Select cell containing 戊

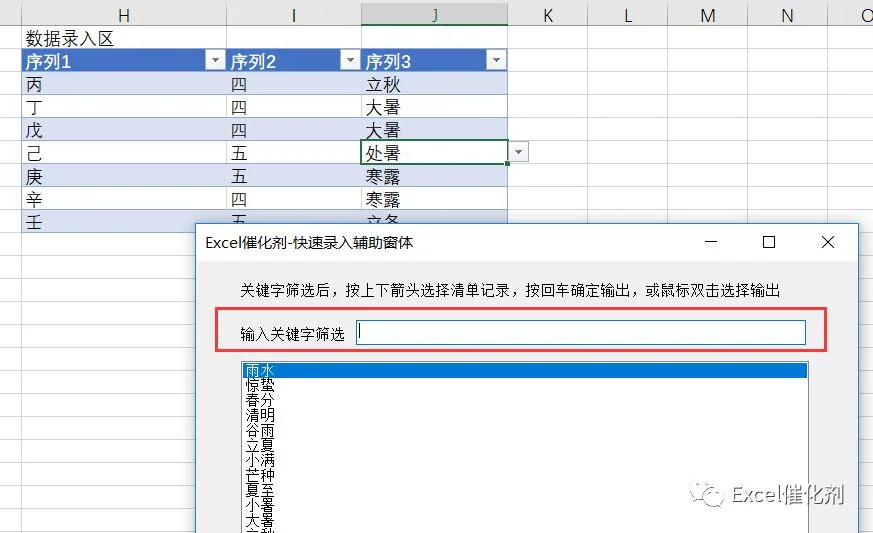point(124,130)
